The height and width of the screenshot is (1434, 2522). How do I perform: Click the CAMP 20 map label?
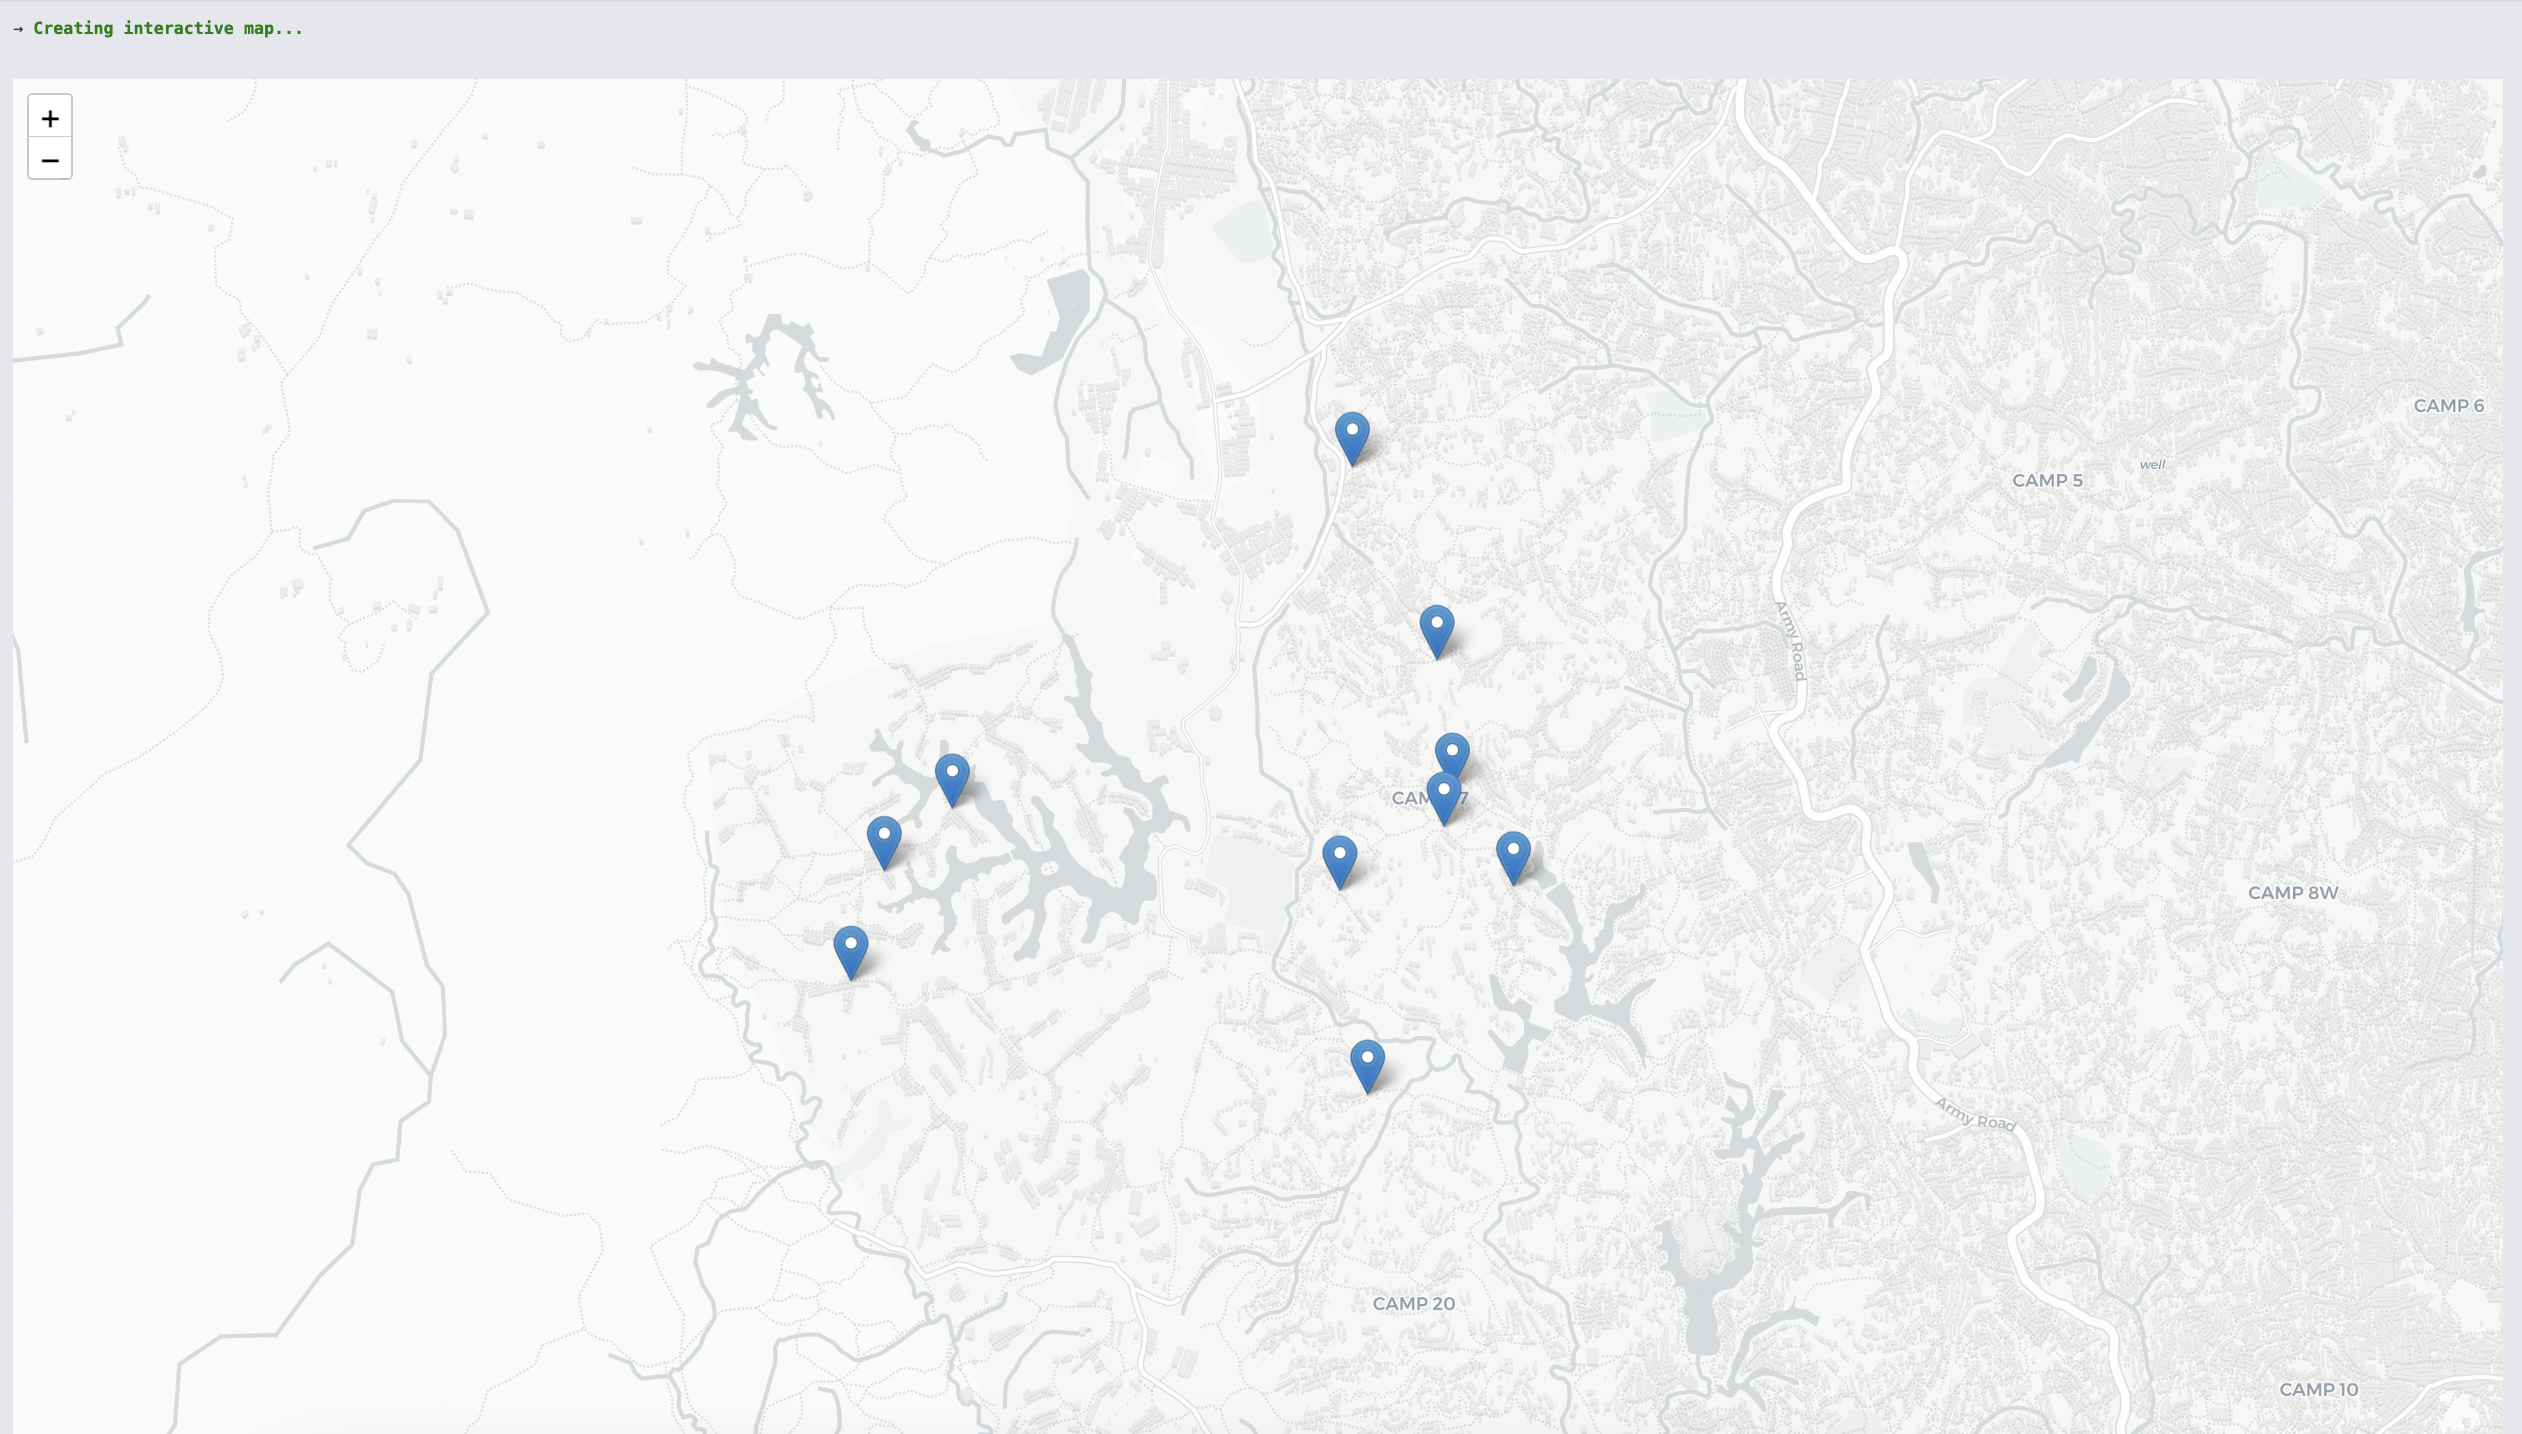pyautogui.click(x=1412, y=1304)
